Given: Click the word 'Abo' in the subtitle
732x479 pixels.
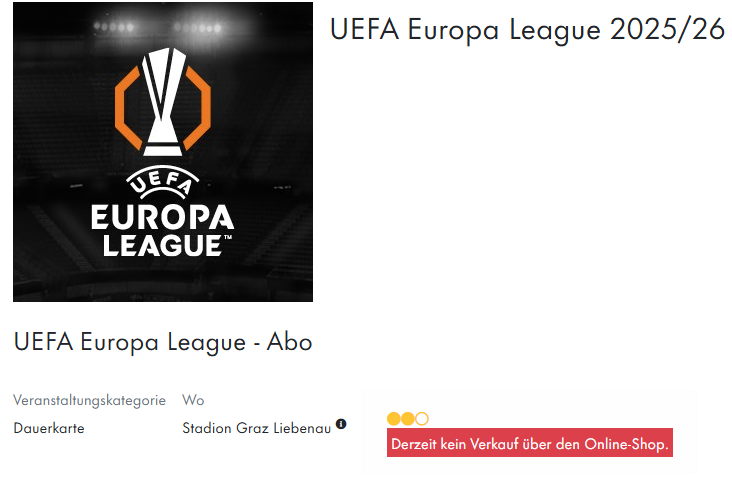Looking at the screenshot, I should [289, 342].
